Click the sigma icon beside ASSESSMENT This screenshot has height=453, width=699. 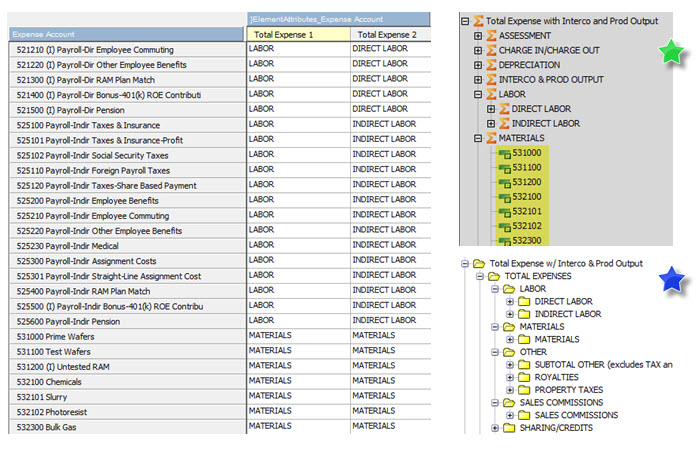coord(491,35)
